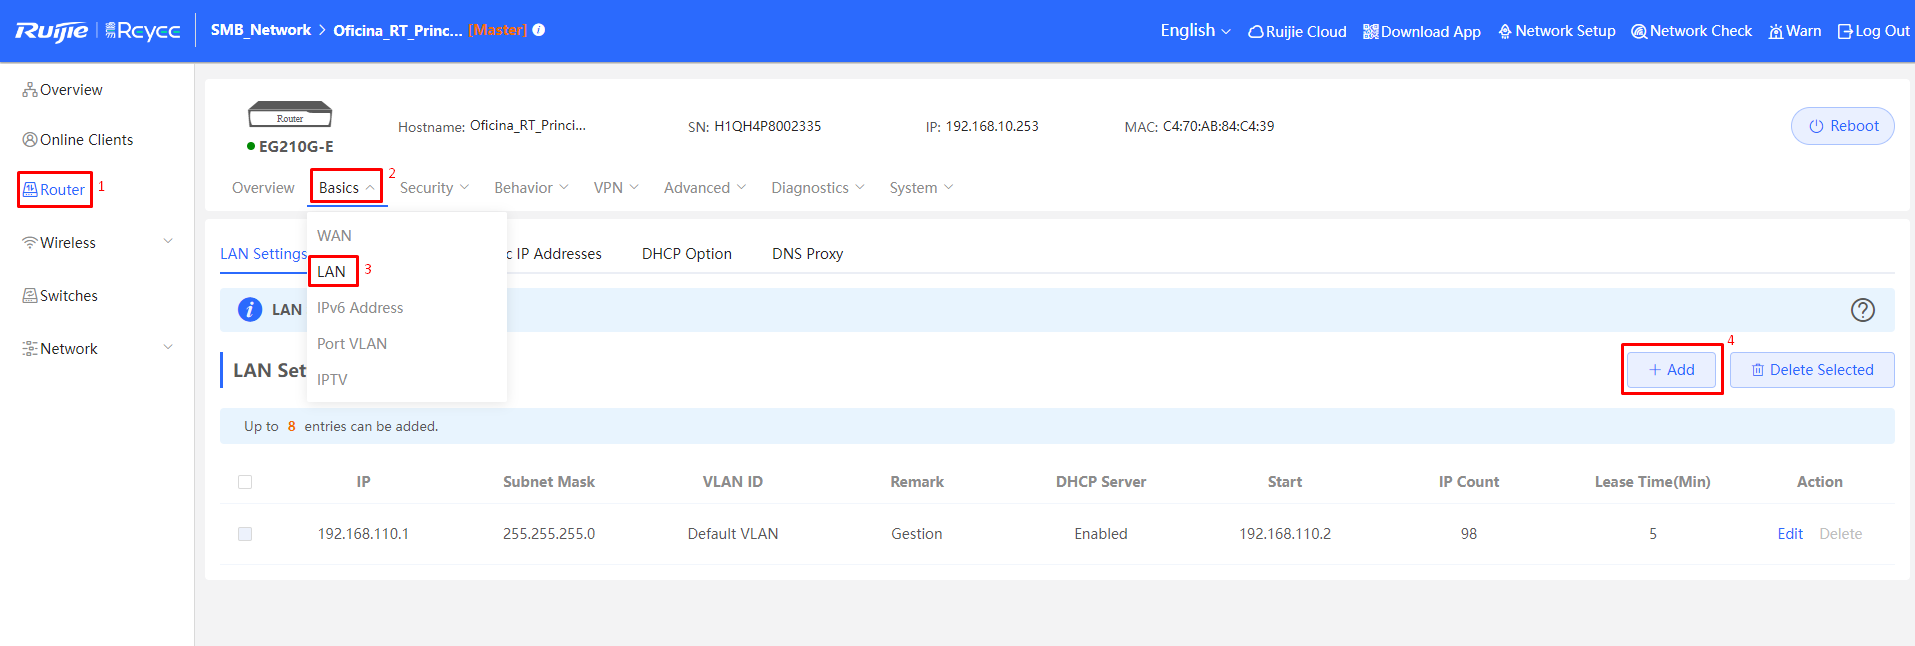
Task: Click the Ruijie Reyee logo
Action: (x=98, y=31)
